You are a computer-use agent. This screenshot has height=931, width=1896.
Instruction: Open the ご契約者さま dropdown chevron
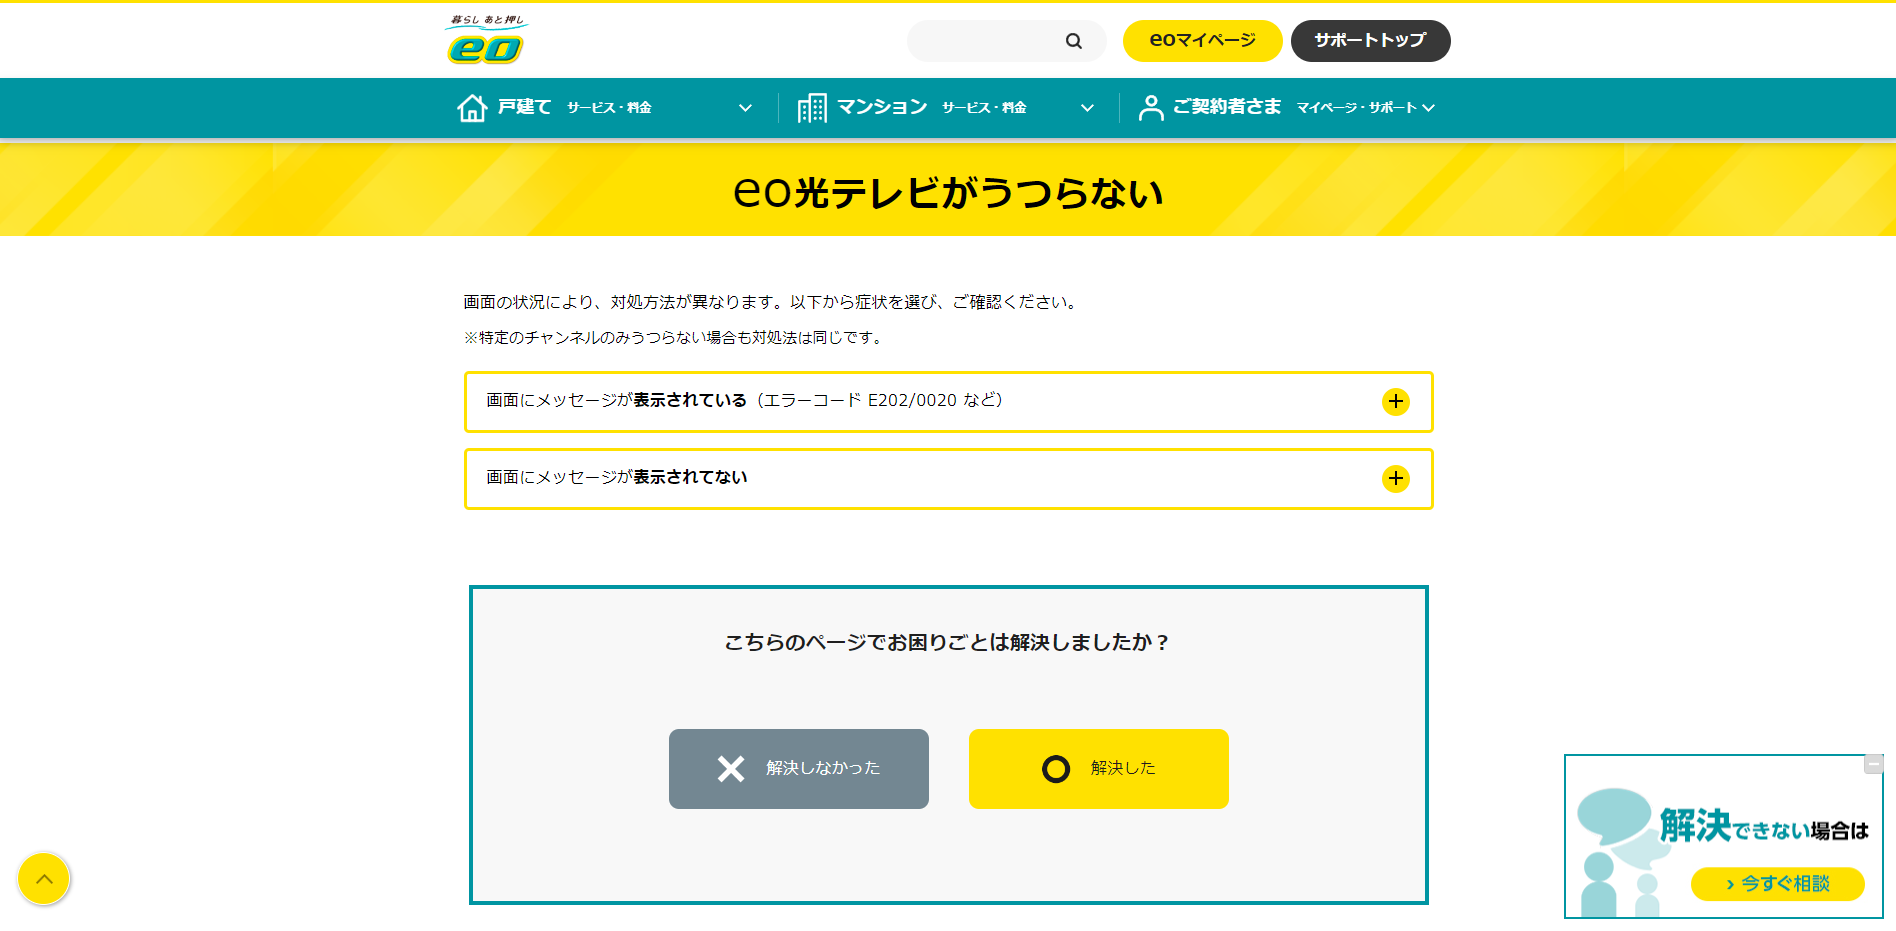1428,108
